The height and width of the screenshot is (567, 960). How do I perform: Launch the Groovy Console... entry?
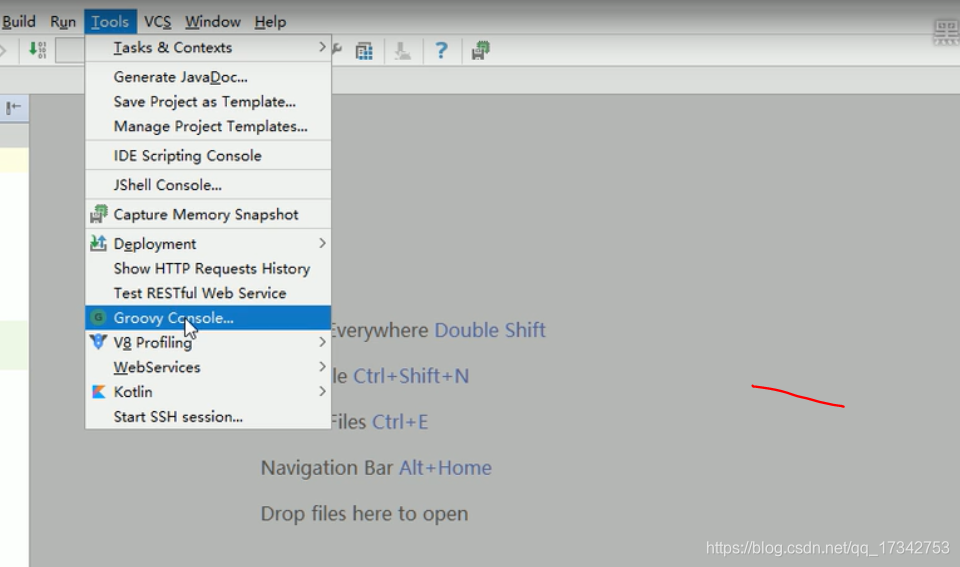click(x=208, y=318)
